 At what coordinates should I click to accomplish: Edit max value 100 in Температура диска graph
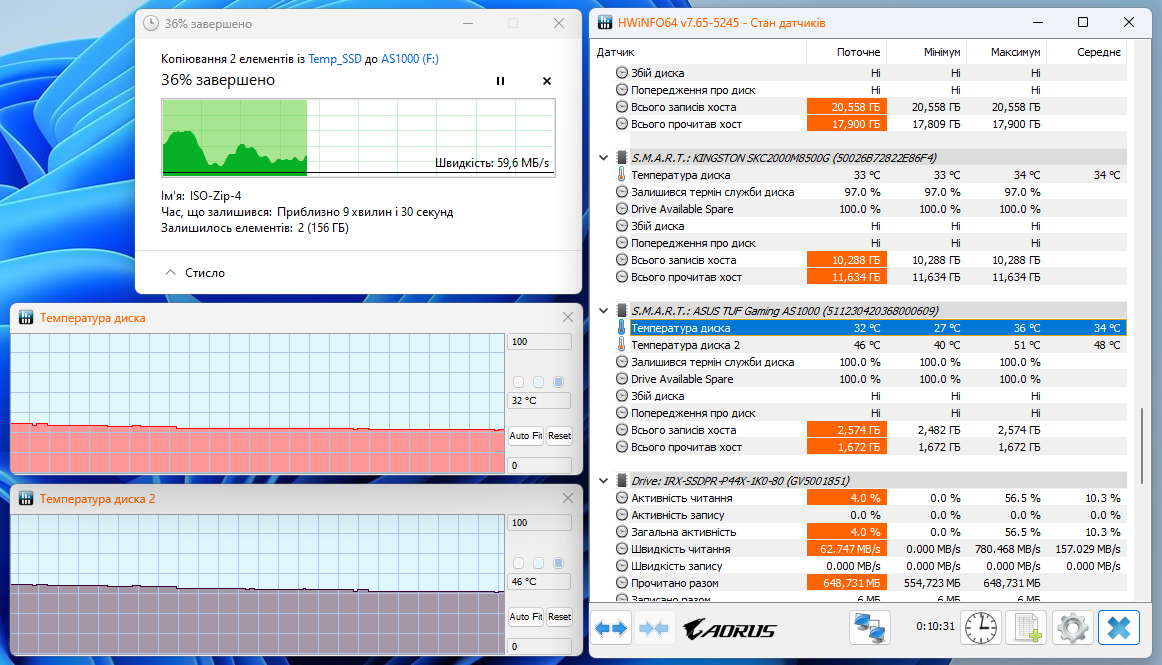(540, 342)
